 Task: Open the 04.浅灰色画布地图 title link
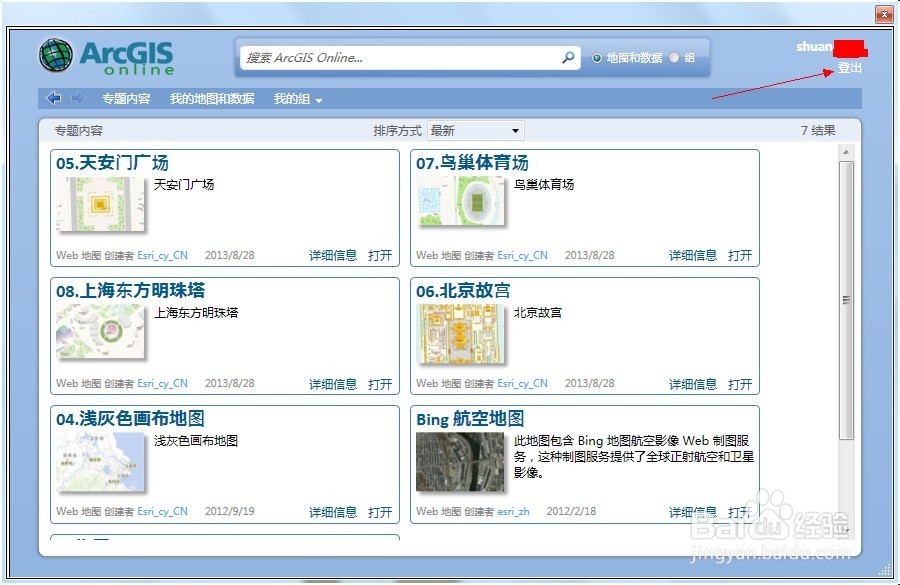click(130, 419)
